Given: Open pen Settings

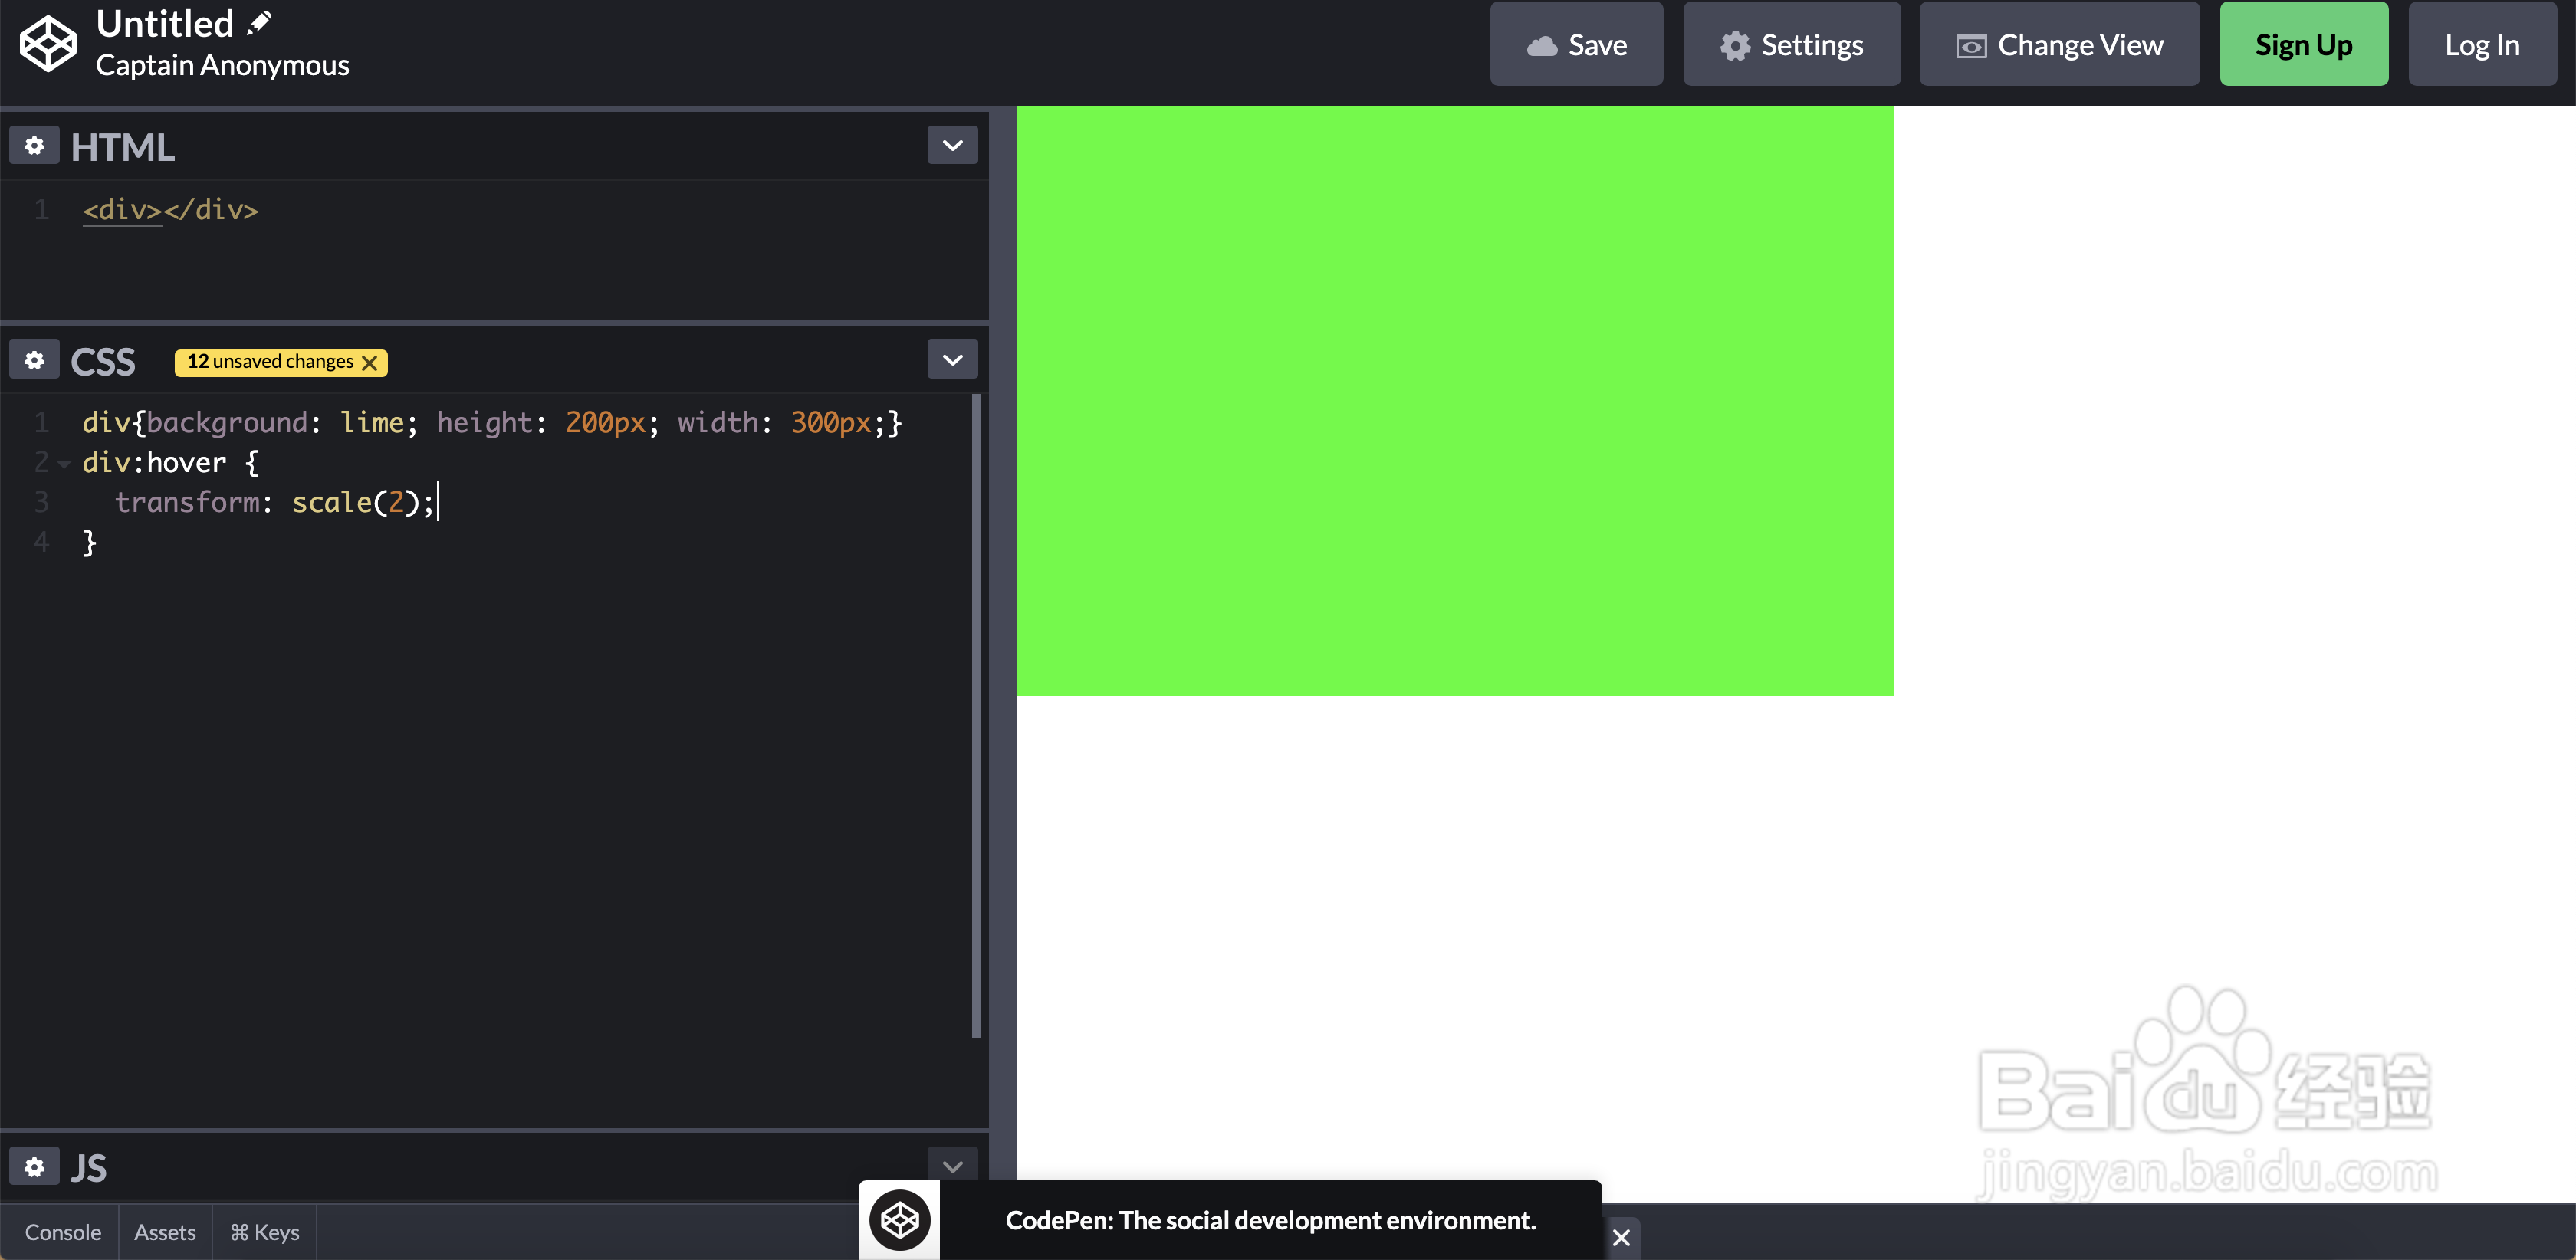Looking at the screenshot, I should 1791,45.
